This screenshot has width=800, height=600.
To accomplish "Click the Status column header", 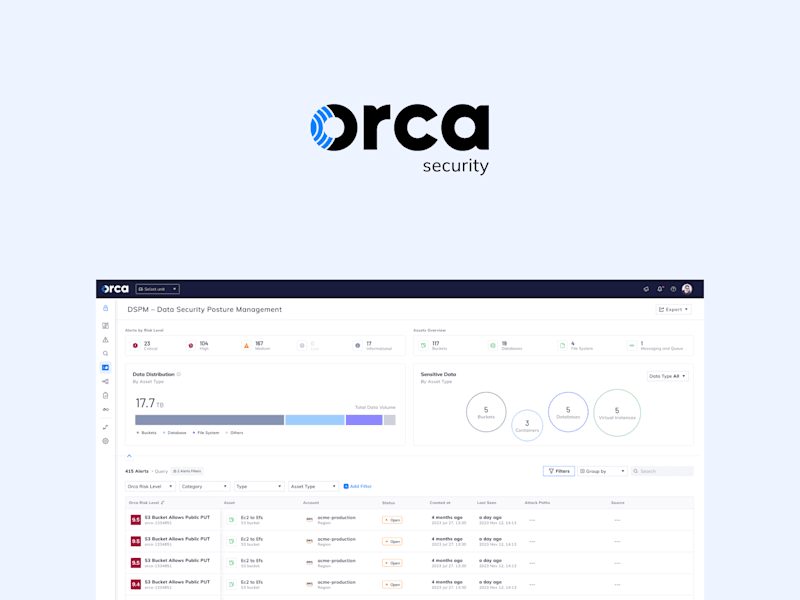I will (x=388, y=503).
